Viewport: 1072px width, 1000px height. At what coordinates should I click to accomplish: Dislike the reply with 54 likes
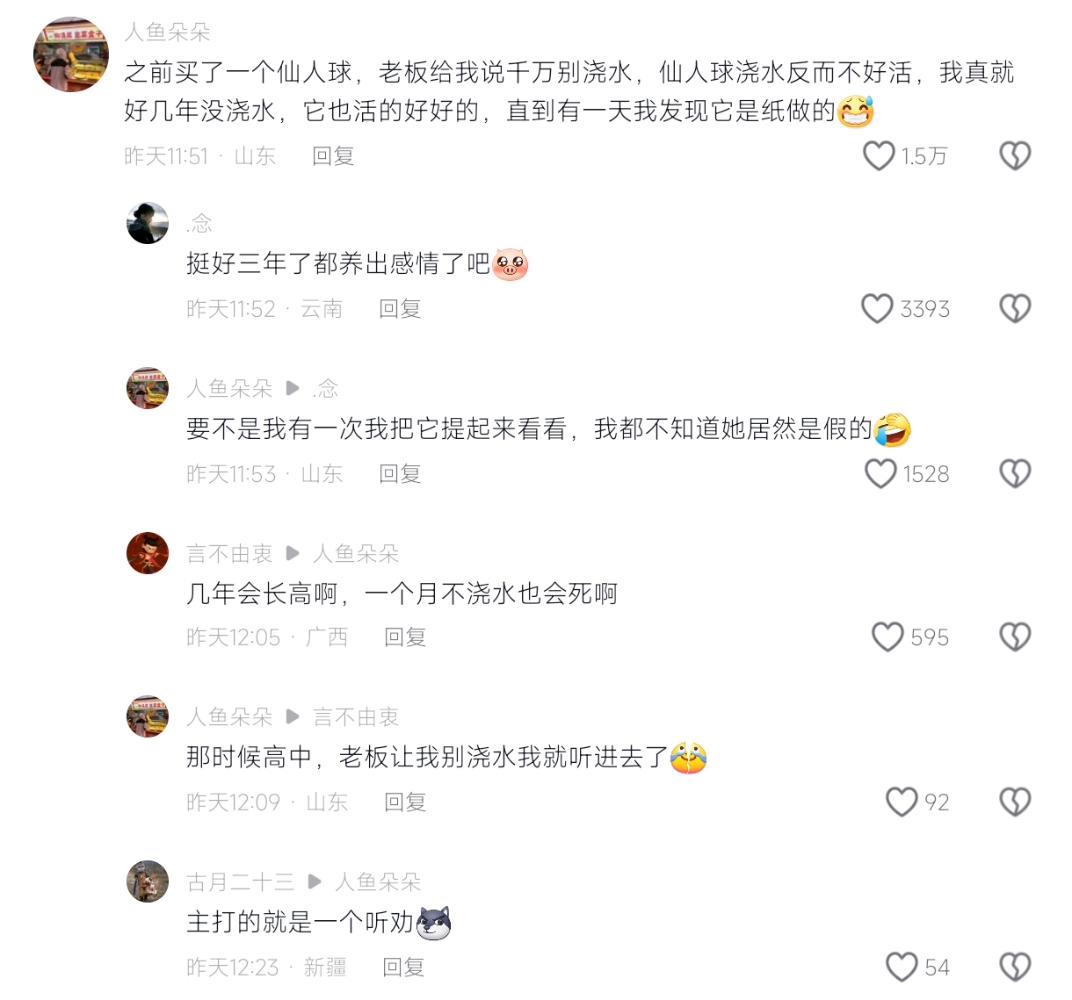[x=1015, y=967]
